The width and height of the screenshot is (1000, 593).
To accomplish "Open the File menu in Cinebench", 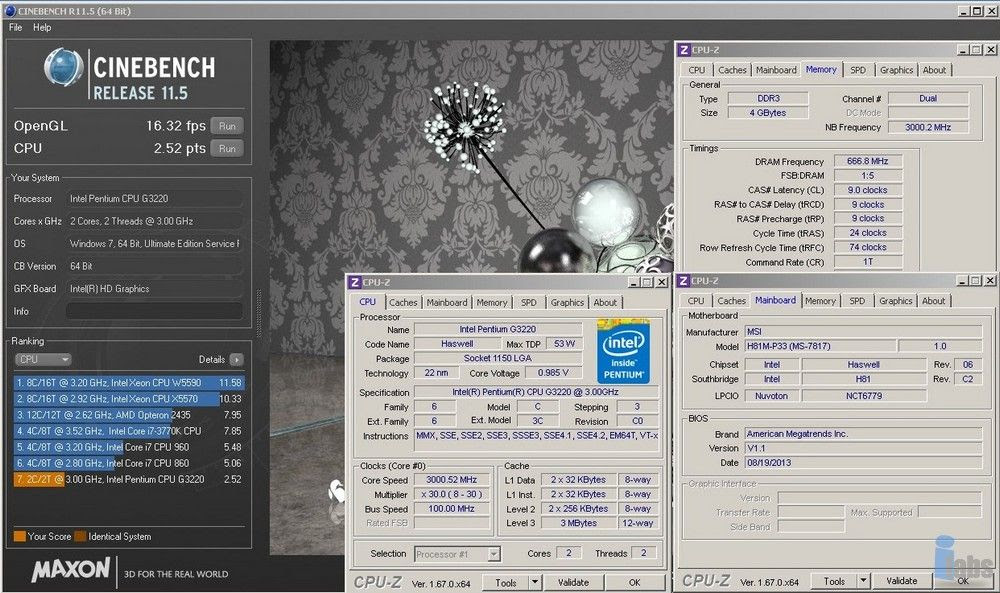I will [15, 27].
